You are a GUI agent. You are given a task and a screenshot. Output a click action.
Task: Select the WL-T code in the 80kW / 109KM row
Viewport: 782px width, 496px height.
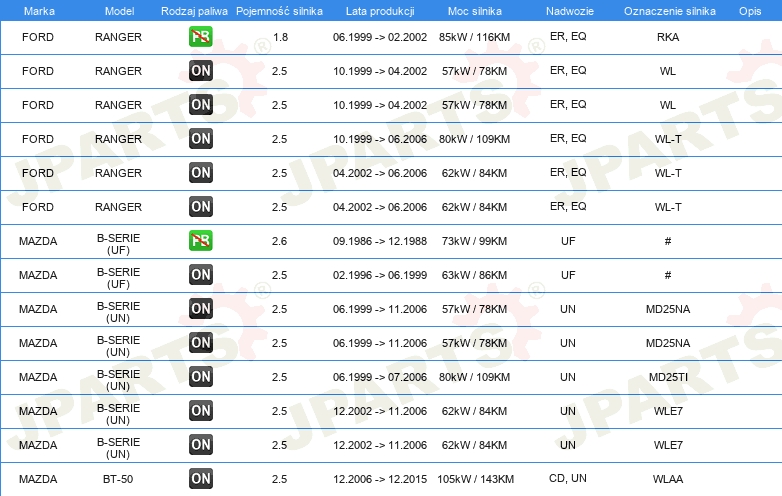point(668,139)
